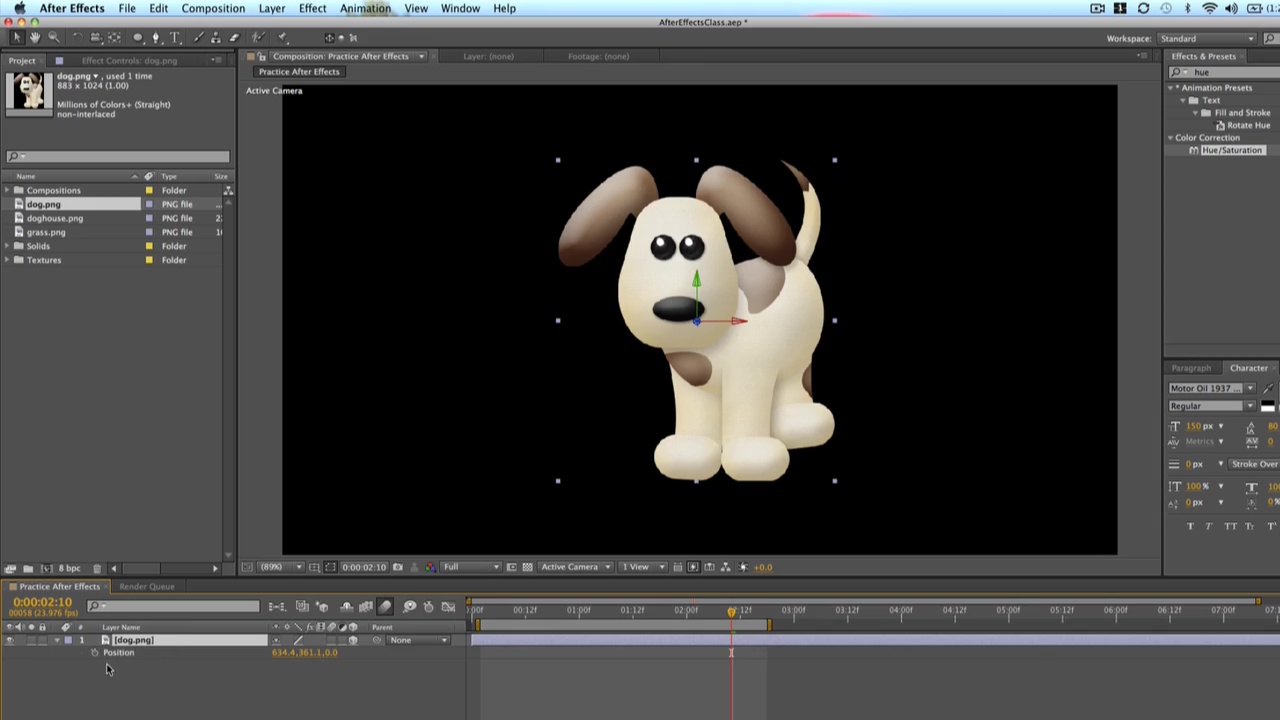
Task: Collapse the dog.png layer properties
Action: 57,640
